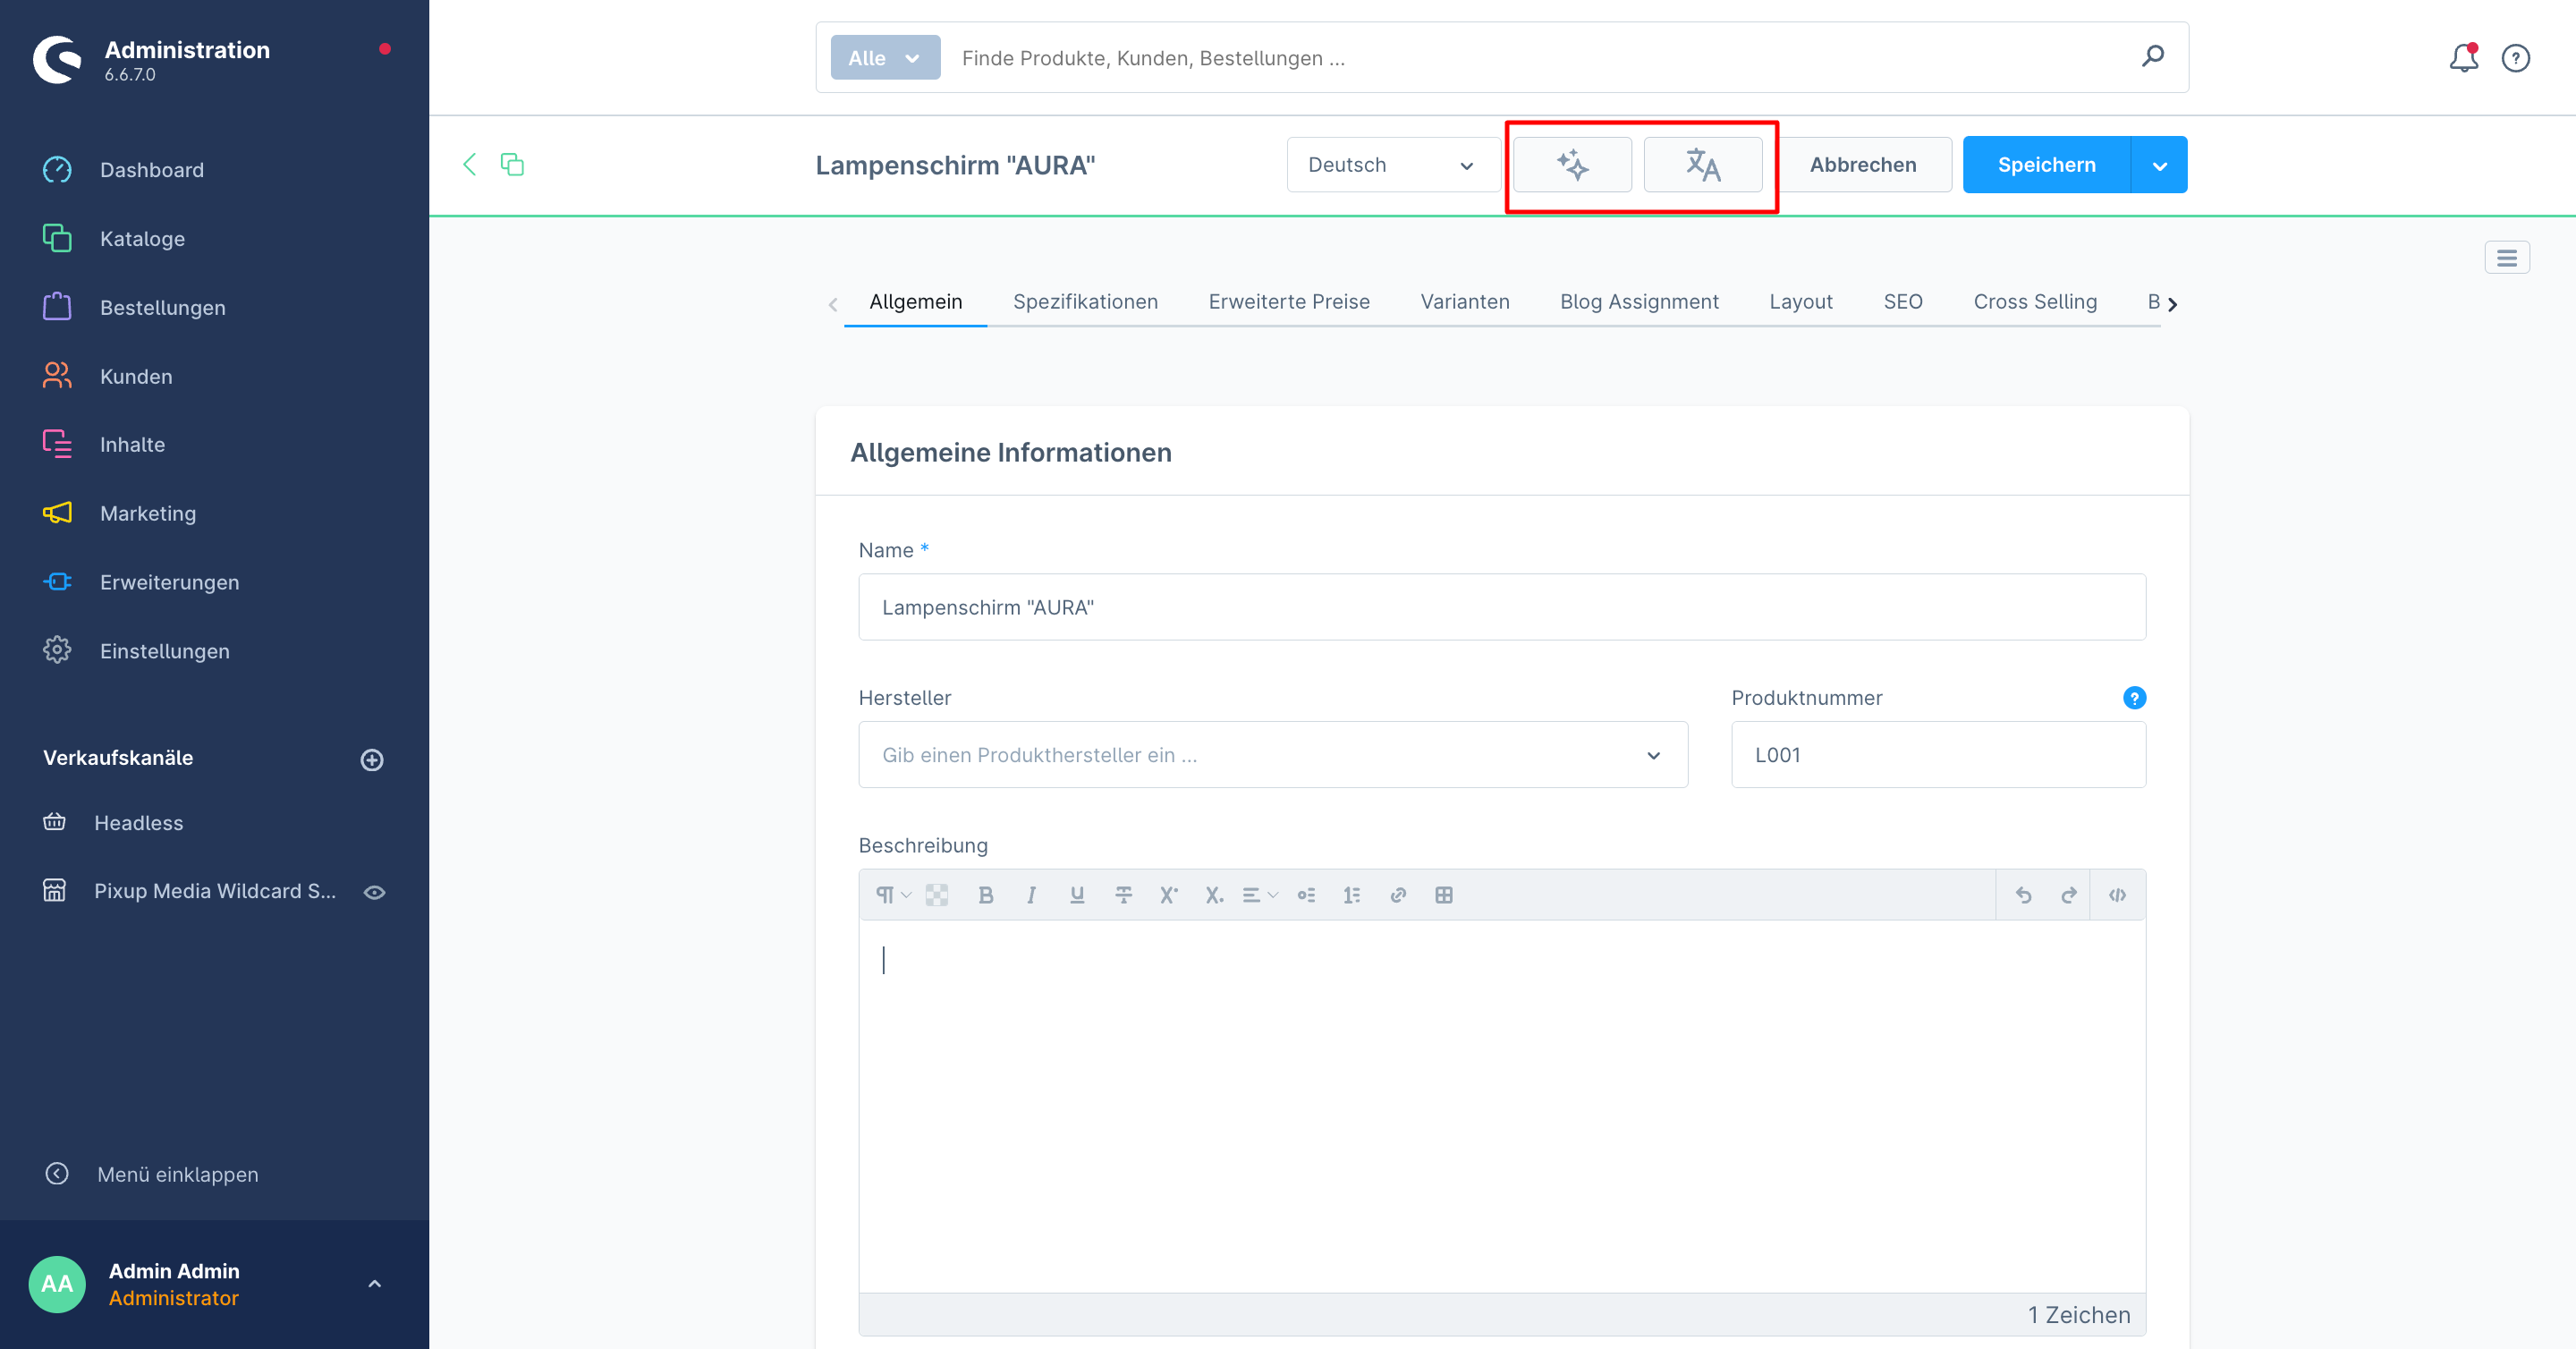Click the Produktnummer input field

click(1937, 755)
